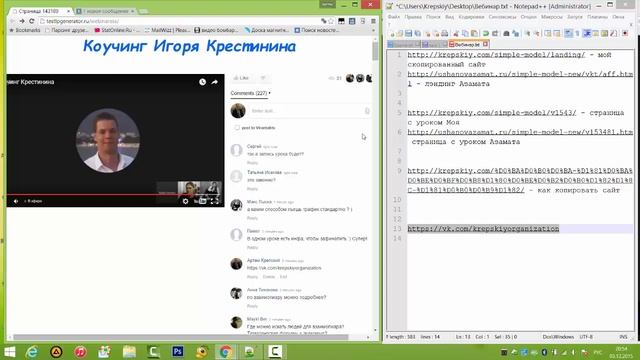This screenshot has height=360, width=640.
Task: Open the Файл menu in Notepad++
Action: (393, 17)
